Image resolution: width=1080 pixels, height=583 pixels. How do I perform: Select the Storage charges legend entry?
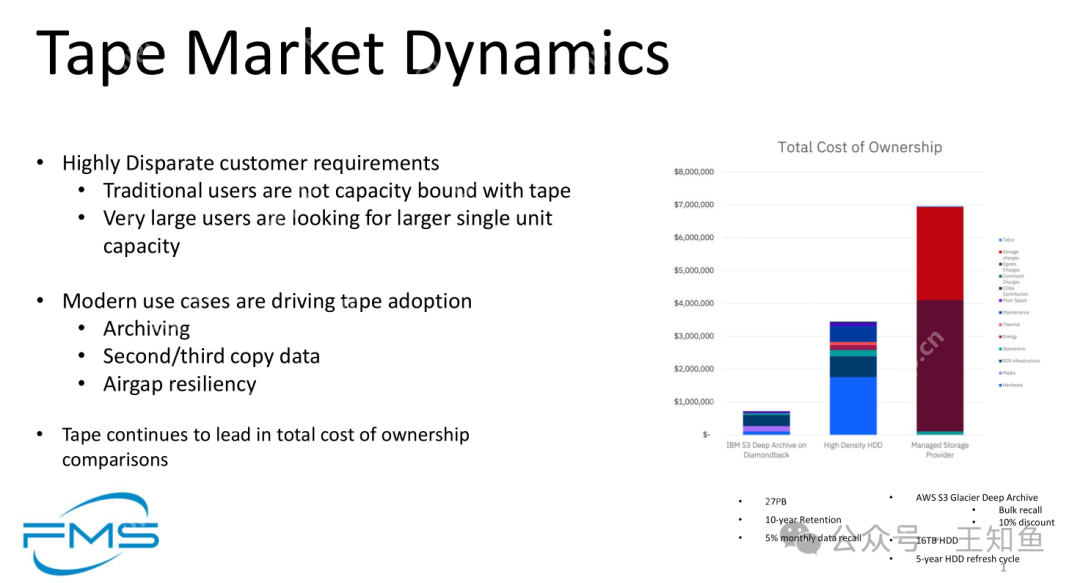click(x=1010, y=254)
